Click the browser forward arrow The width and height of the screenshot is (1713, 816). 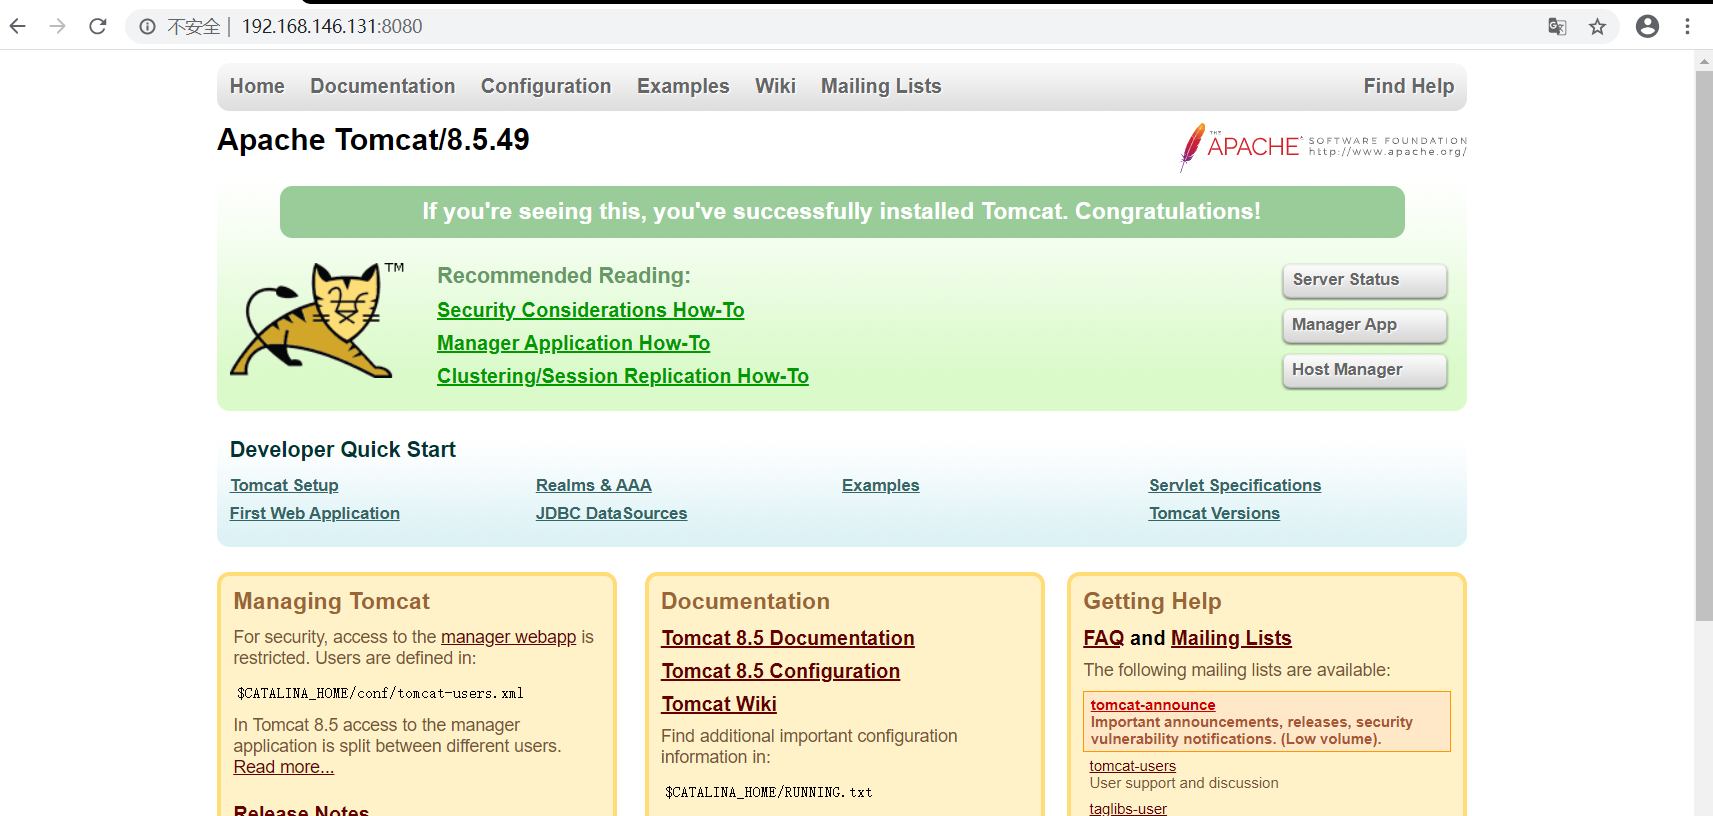(58, 26)
